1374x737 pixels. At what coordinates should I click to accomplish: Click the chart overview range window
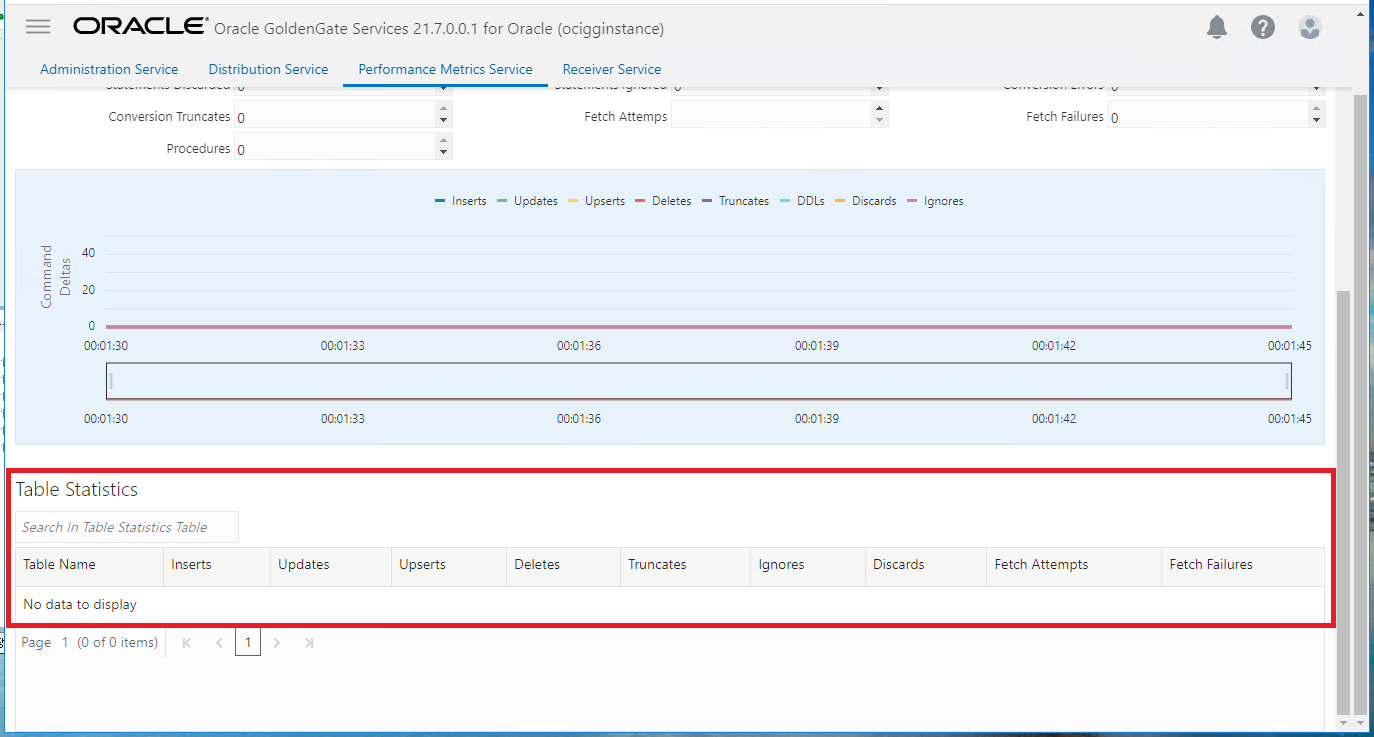pyautogui.click(x=698, y=381)
